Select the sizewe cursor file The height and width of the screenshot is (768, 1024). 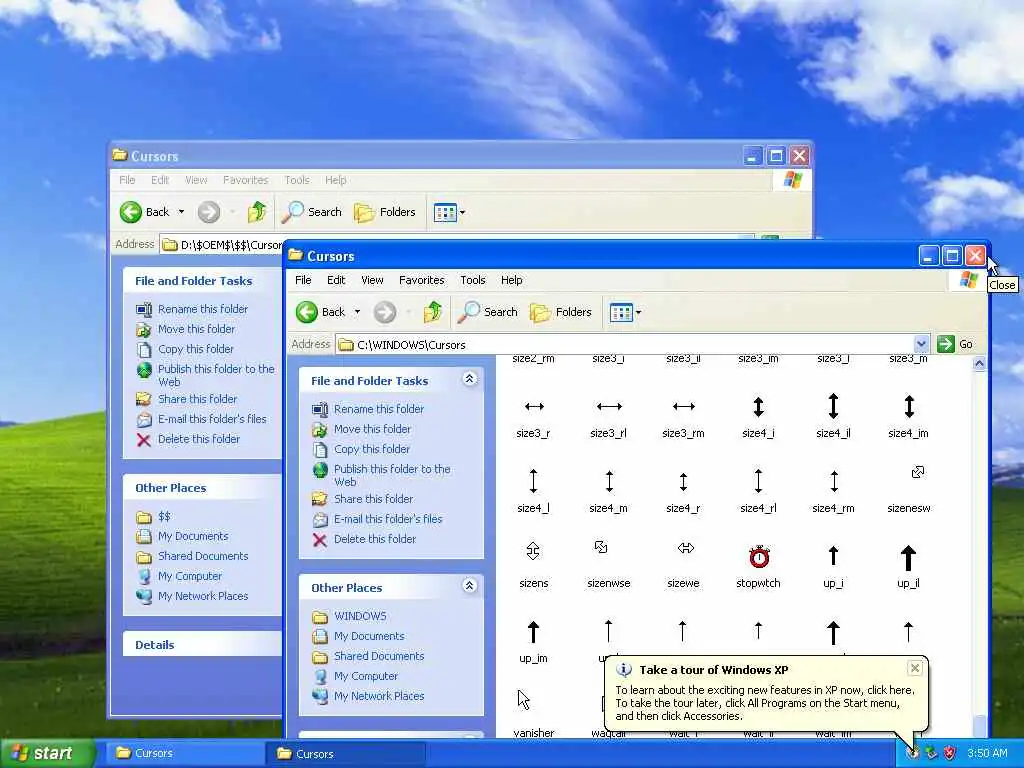pos(683,566)
